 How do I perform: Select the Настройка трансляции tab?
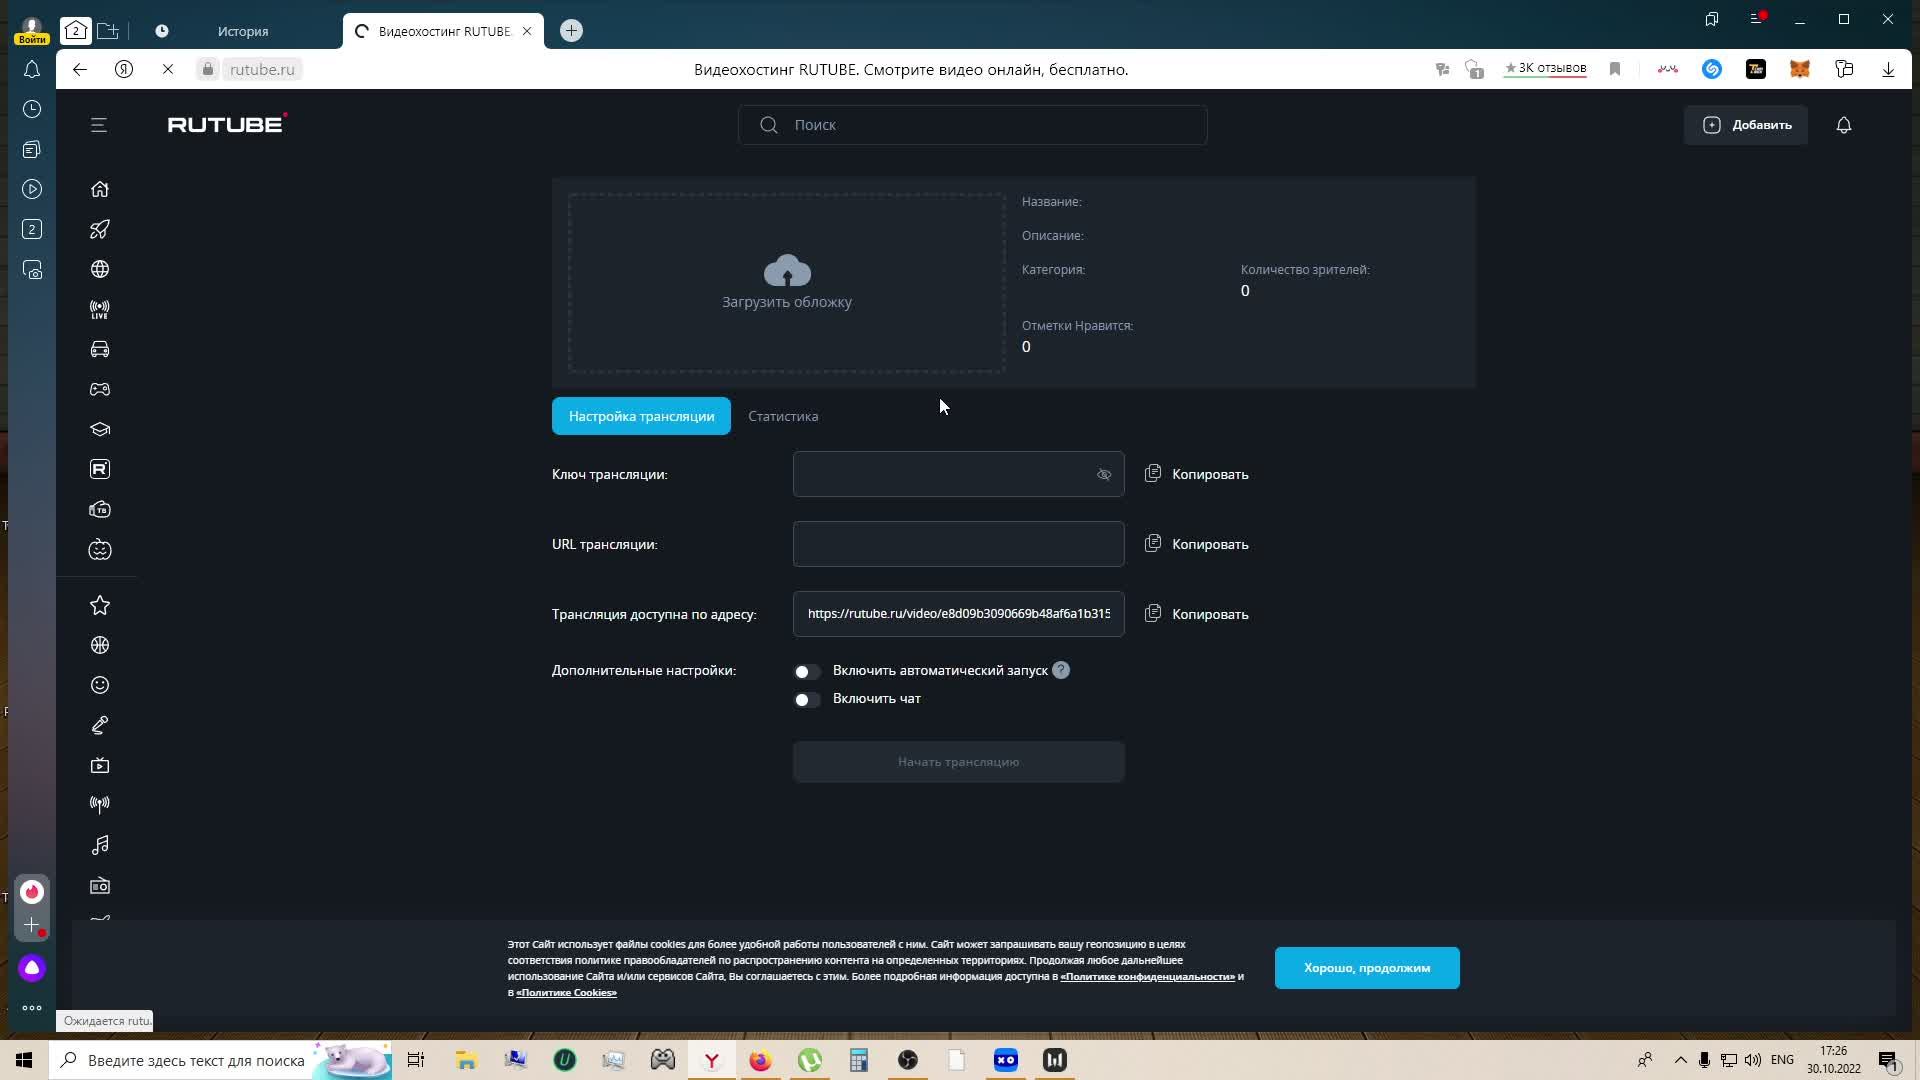(641, 416)
